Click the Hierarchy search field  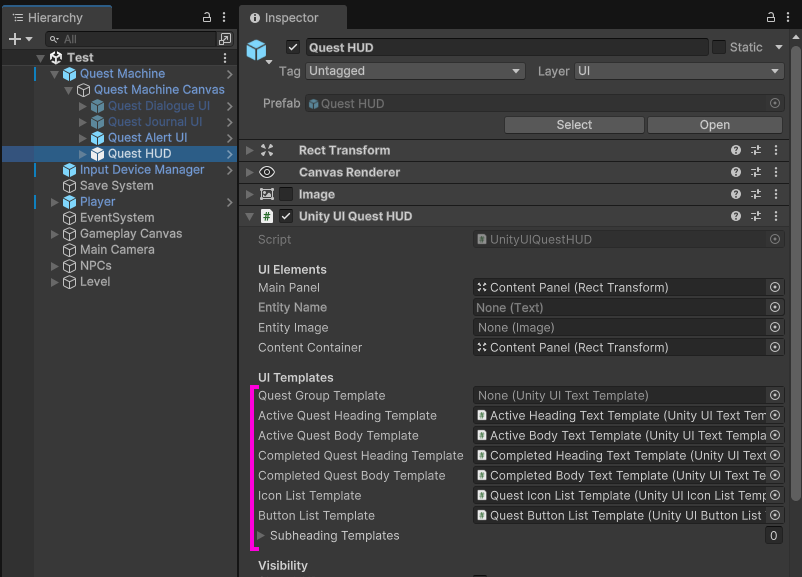[132, 39]
